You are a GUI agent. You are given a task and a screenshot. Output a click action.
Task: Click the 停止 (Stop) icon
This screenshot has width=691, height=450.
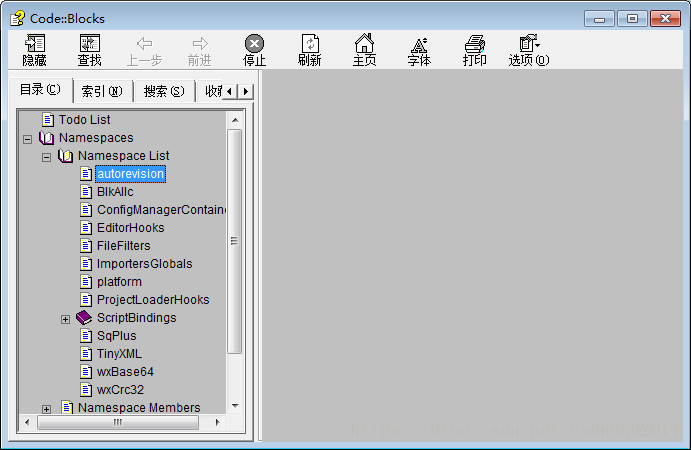pos(254,44)
